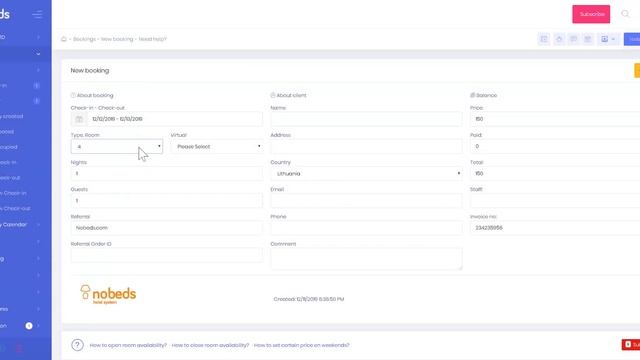Click the speech bubble icon in the top-right toolbar

[x=573, y=39]
